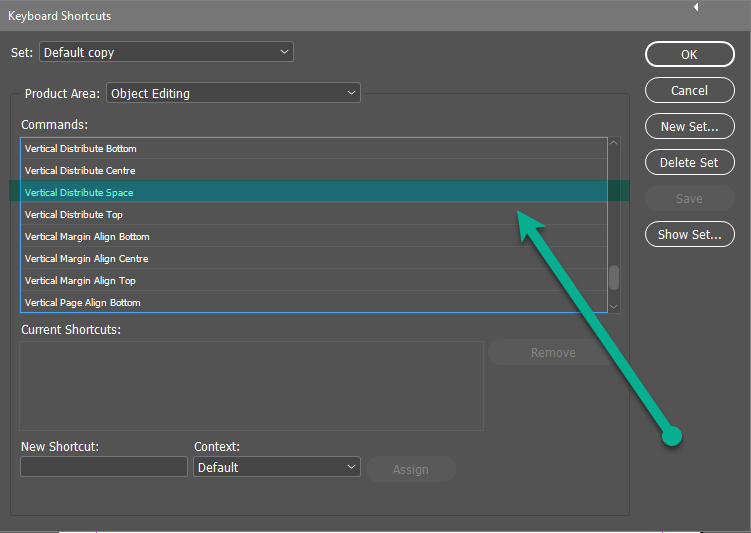Screen dimensions: 751x533
Task: Expand the Product Area dropdown
Action: point(233,93)
